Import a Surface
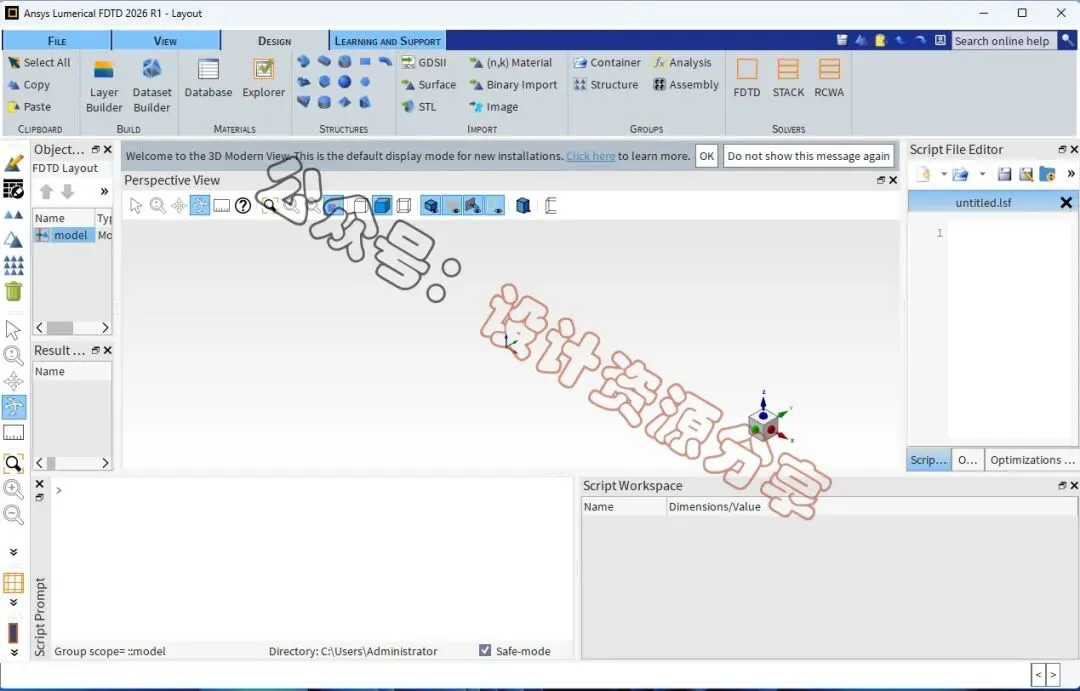1080x691 pixels. click(428, 85)
